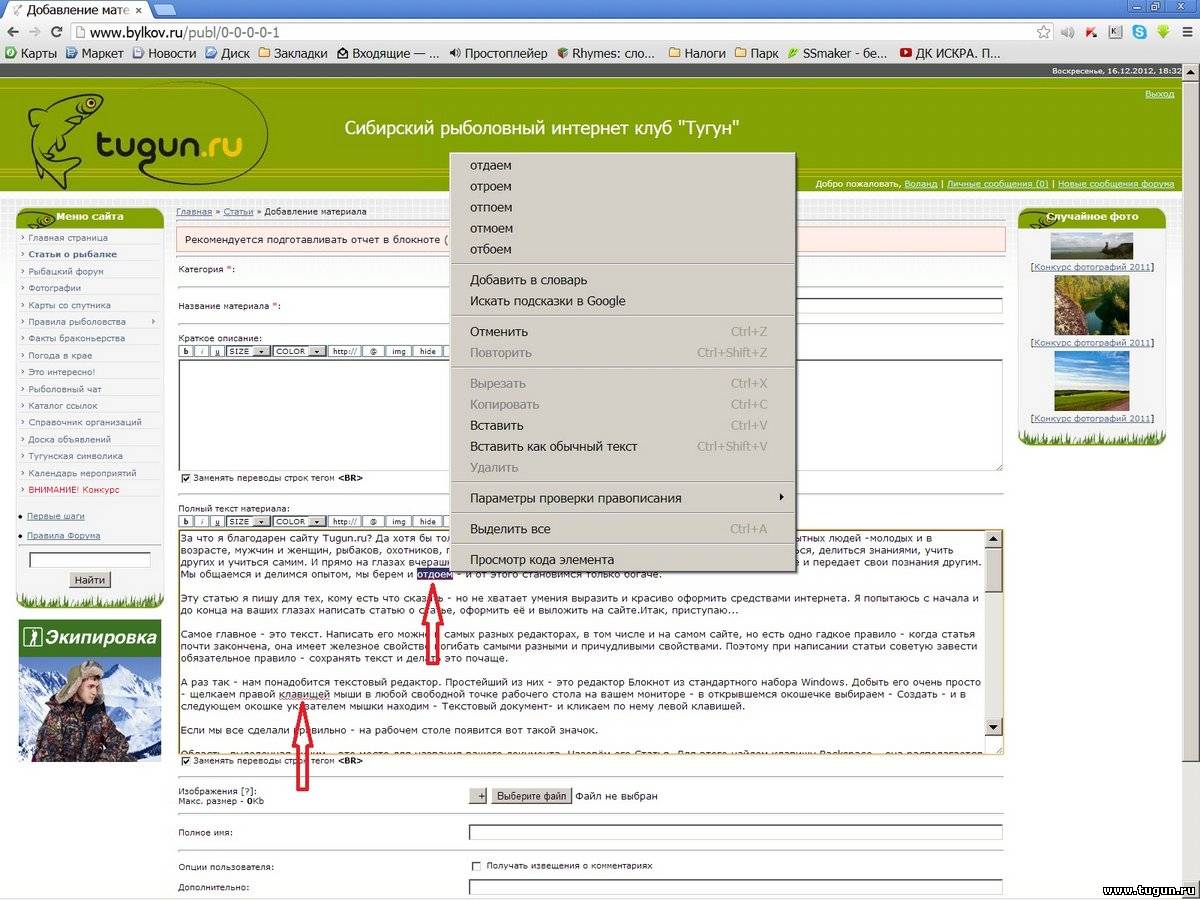Image resolution: width=1200 pixels, height=900 pixels.
Task: Select 'Отменить' in context menu
Action: tap(622, 332)
